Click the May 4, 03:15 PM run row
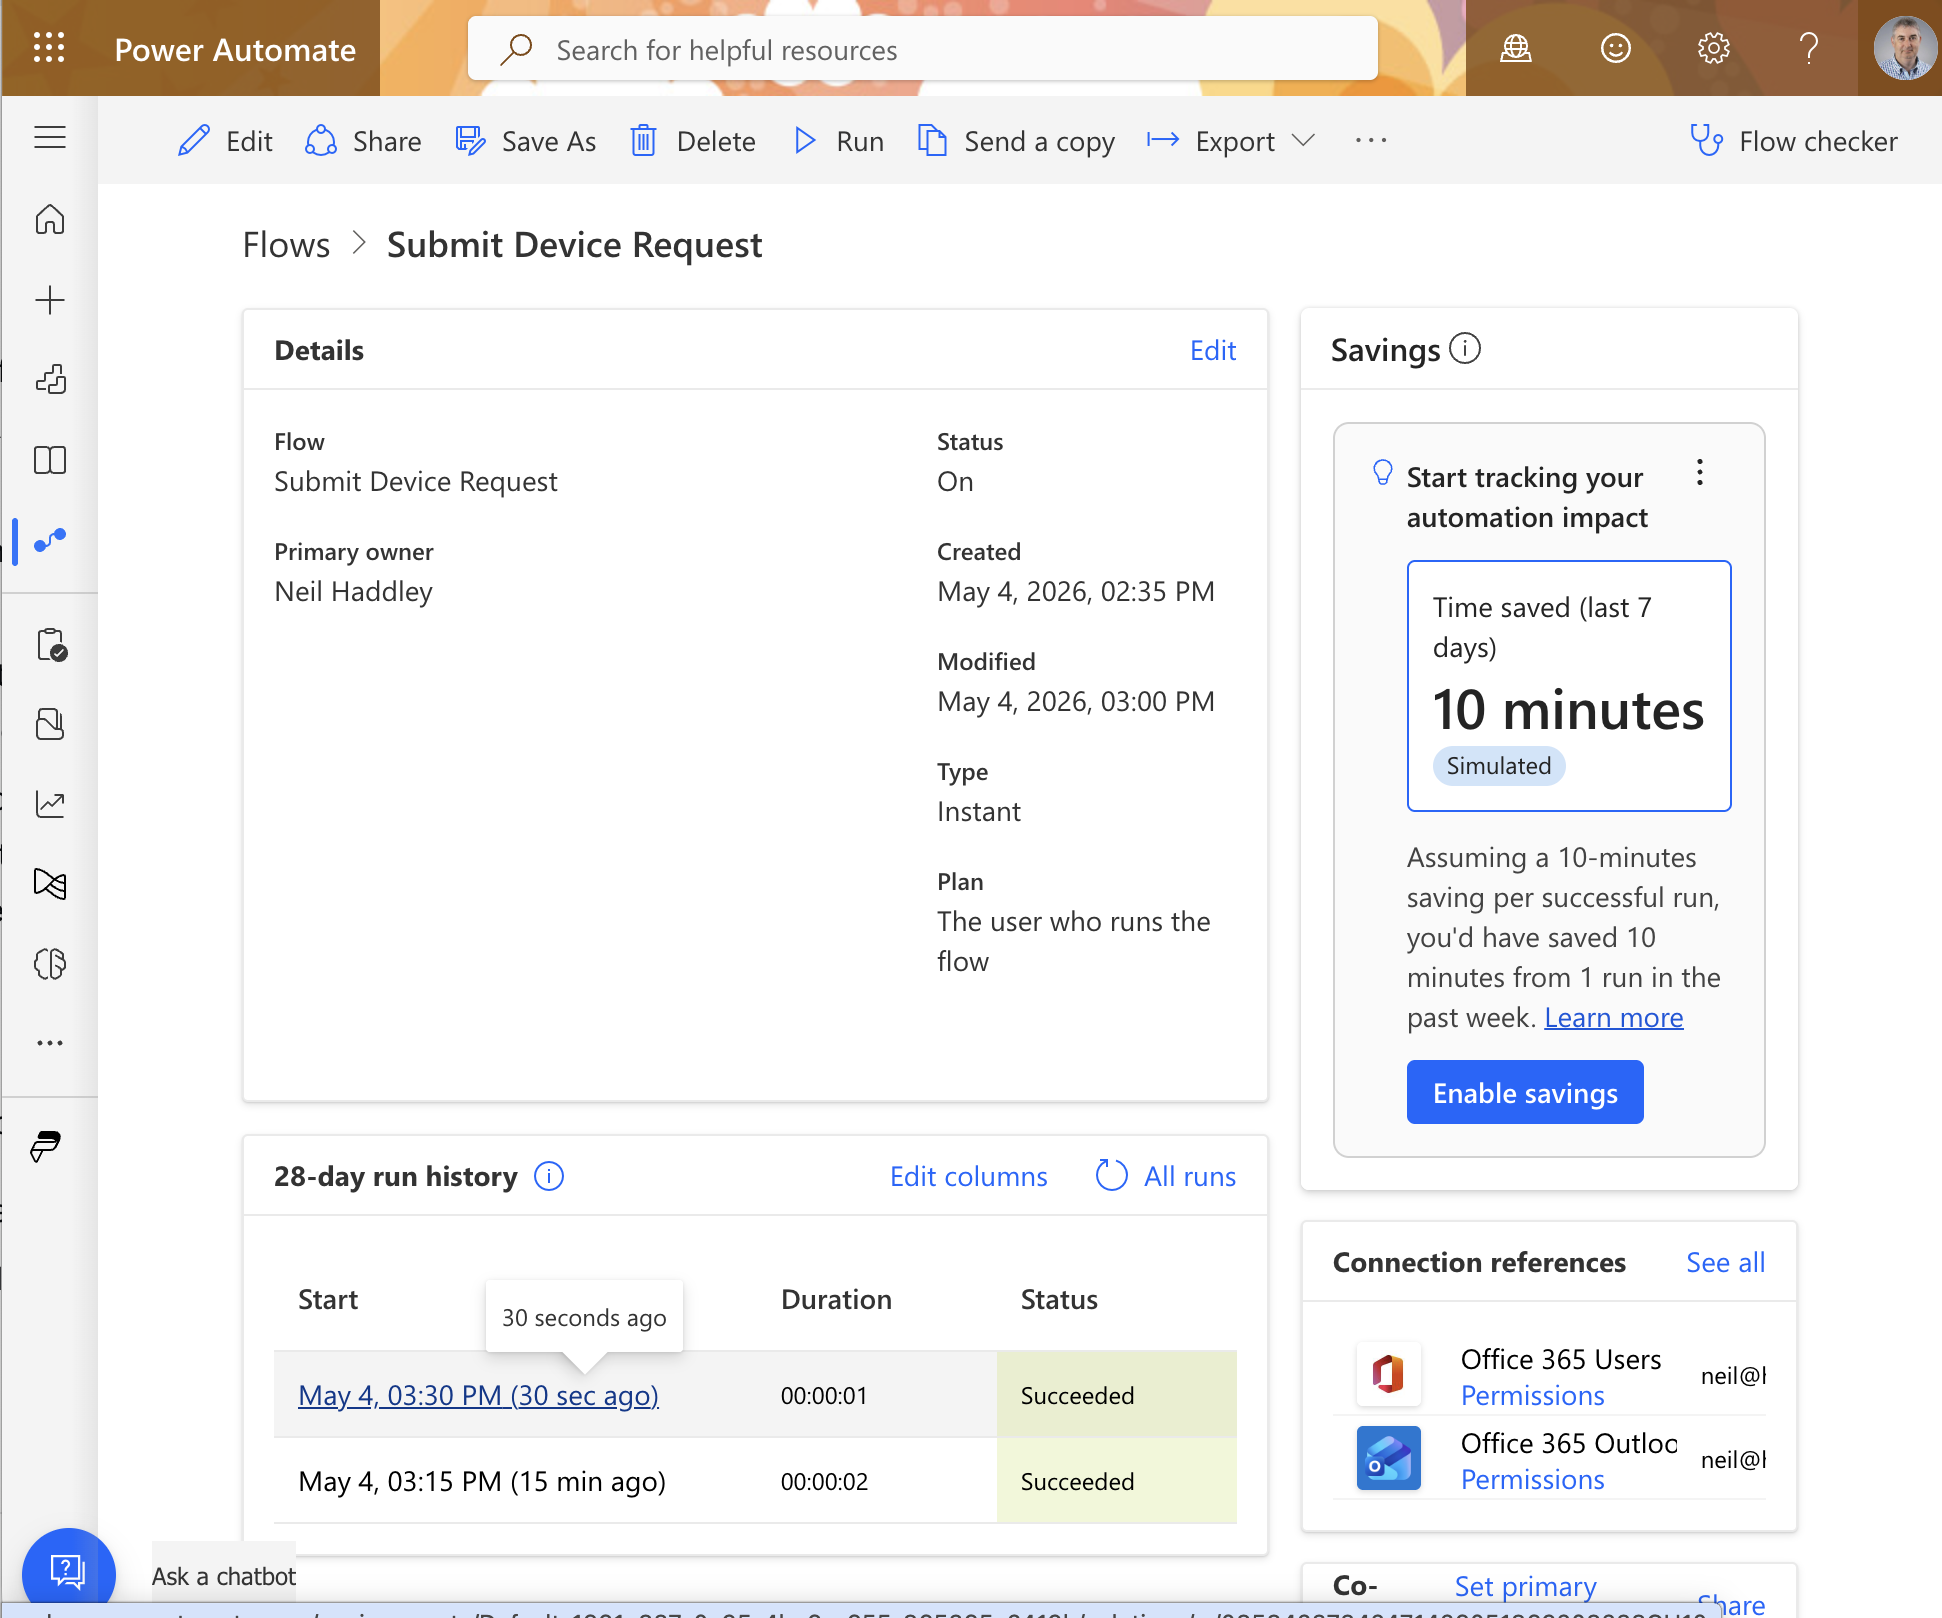 (755, 1481)
